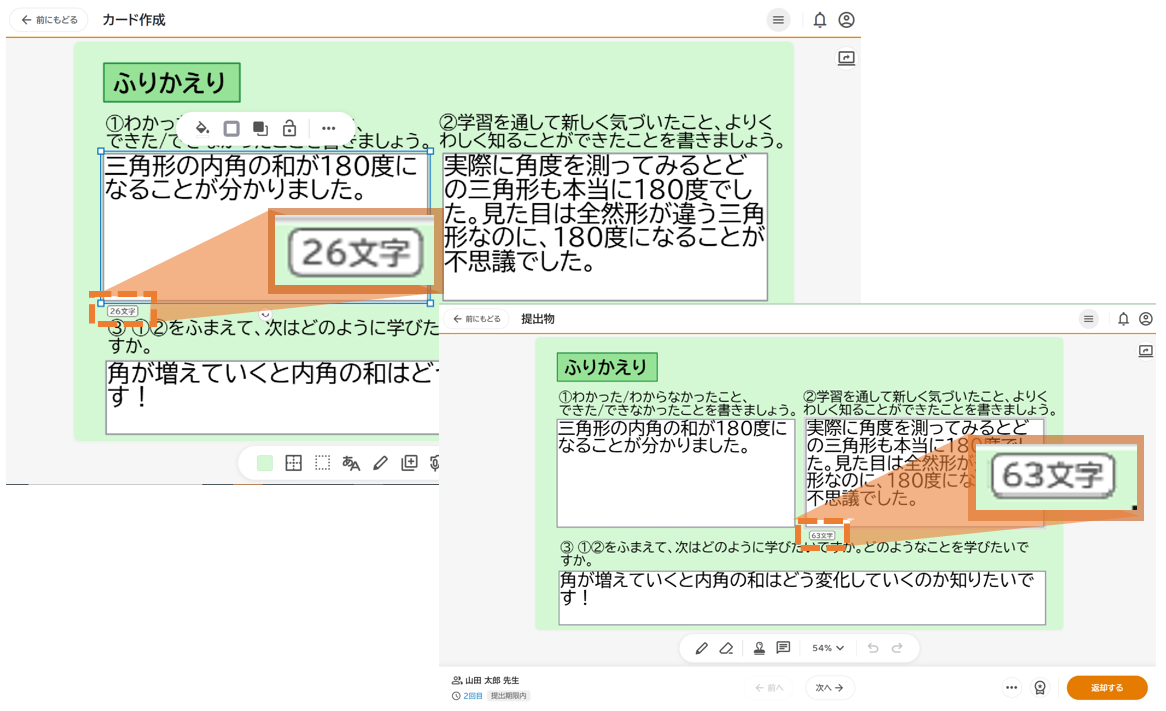Click 前にもどる button in 提出物 window
The image size is (1166, 711).
[x=477, y=319]
